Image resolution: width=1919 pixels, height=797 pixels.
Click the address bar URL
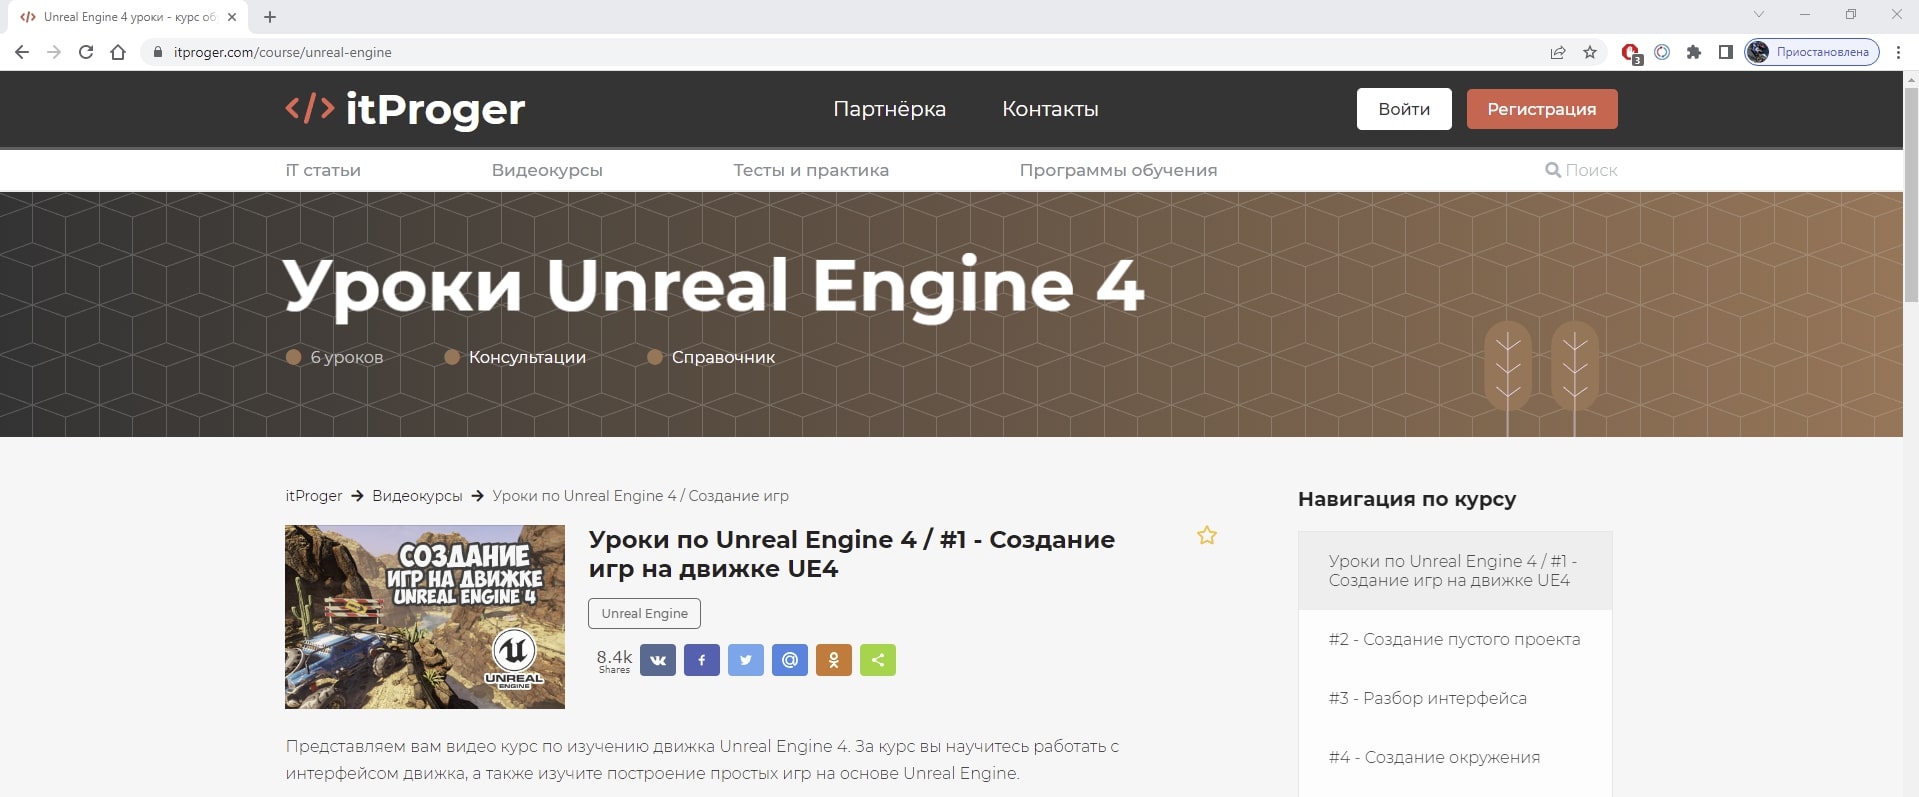tap(283, 52)
